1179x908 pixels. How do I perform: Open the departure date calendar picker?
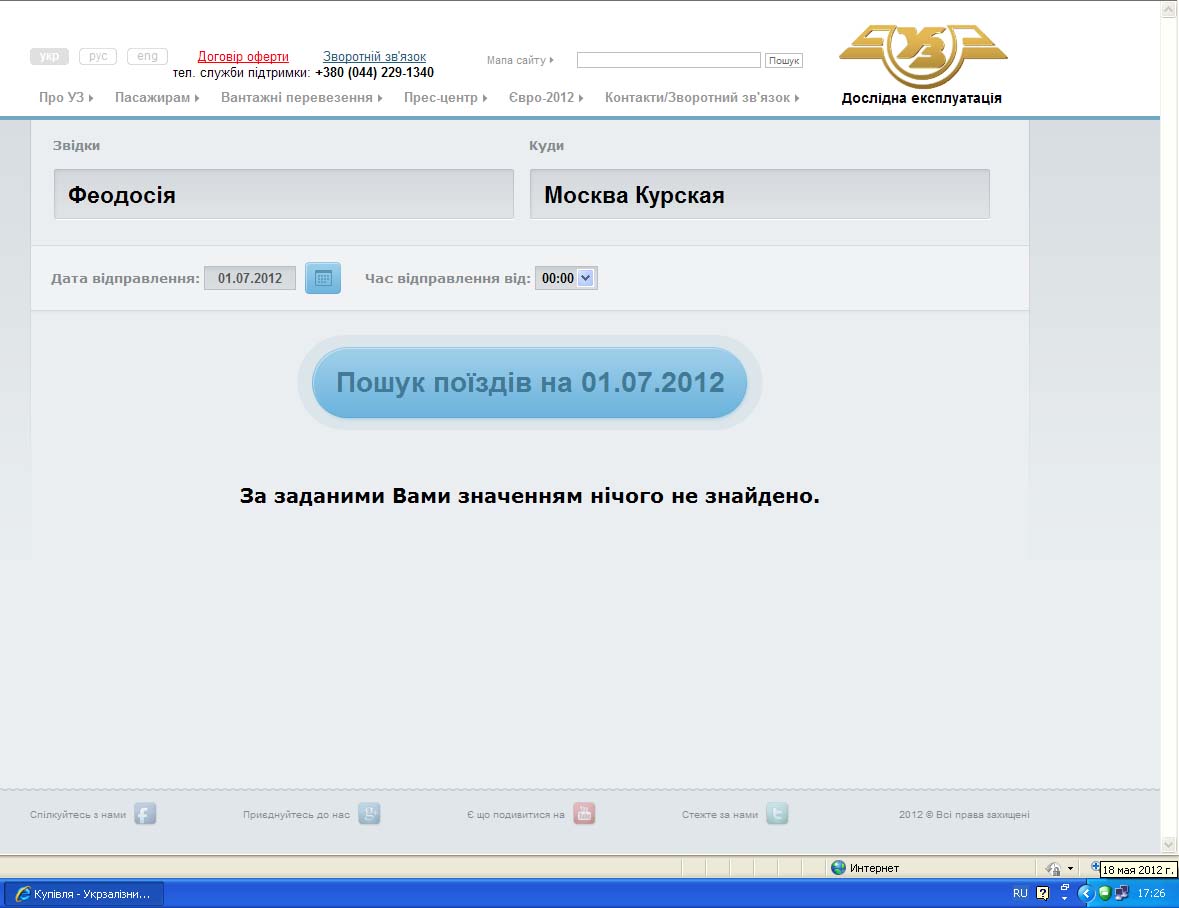click(x=322, y=278)
